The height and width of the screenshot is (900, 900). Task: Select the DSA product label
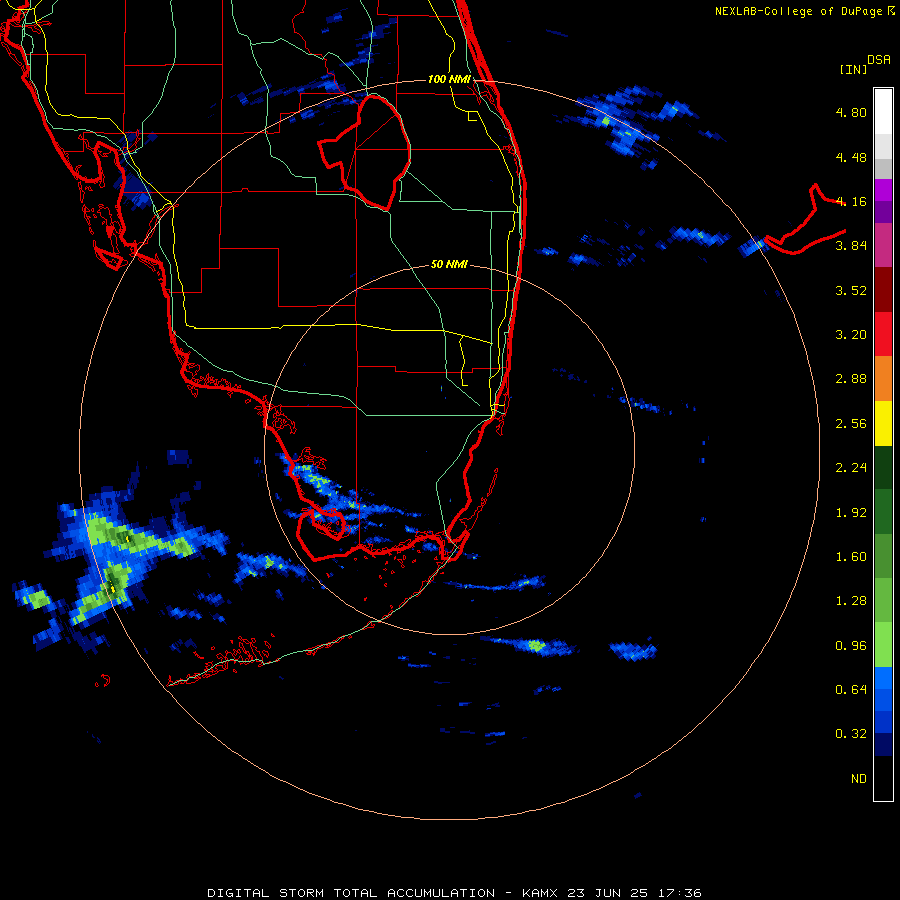(x=879, y=60)
